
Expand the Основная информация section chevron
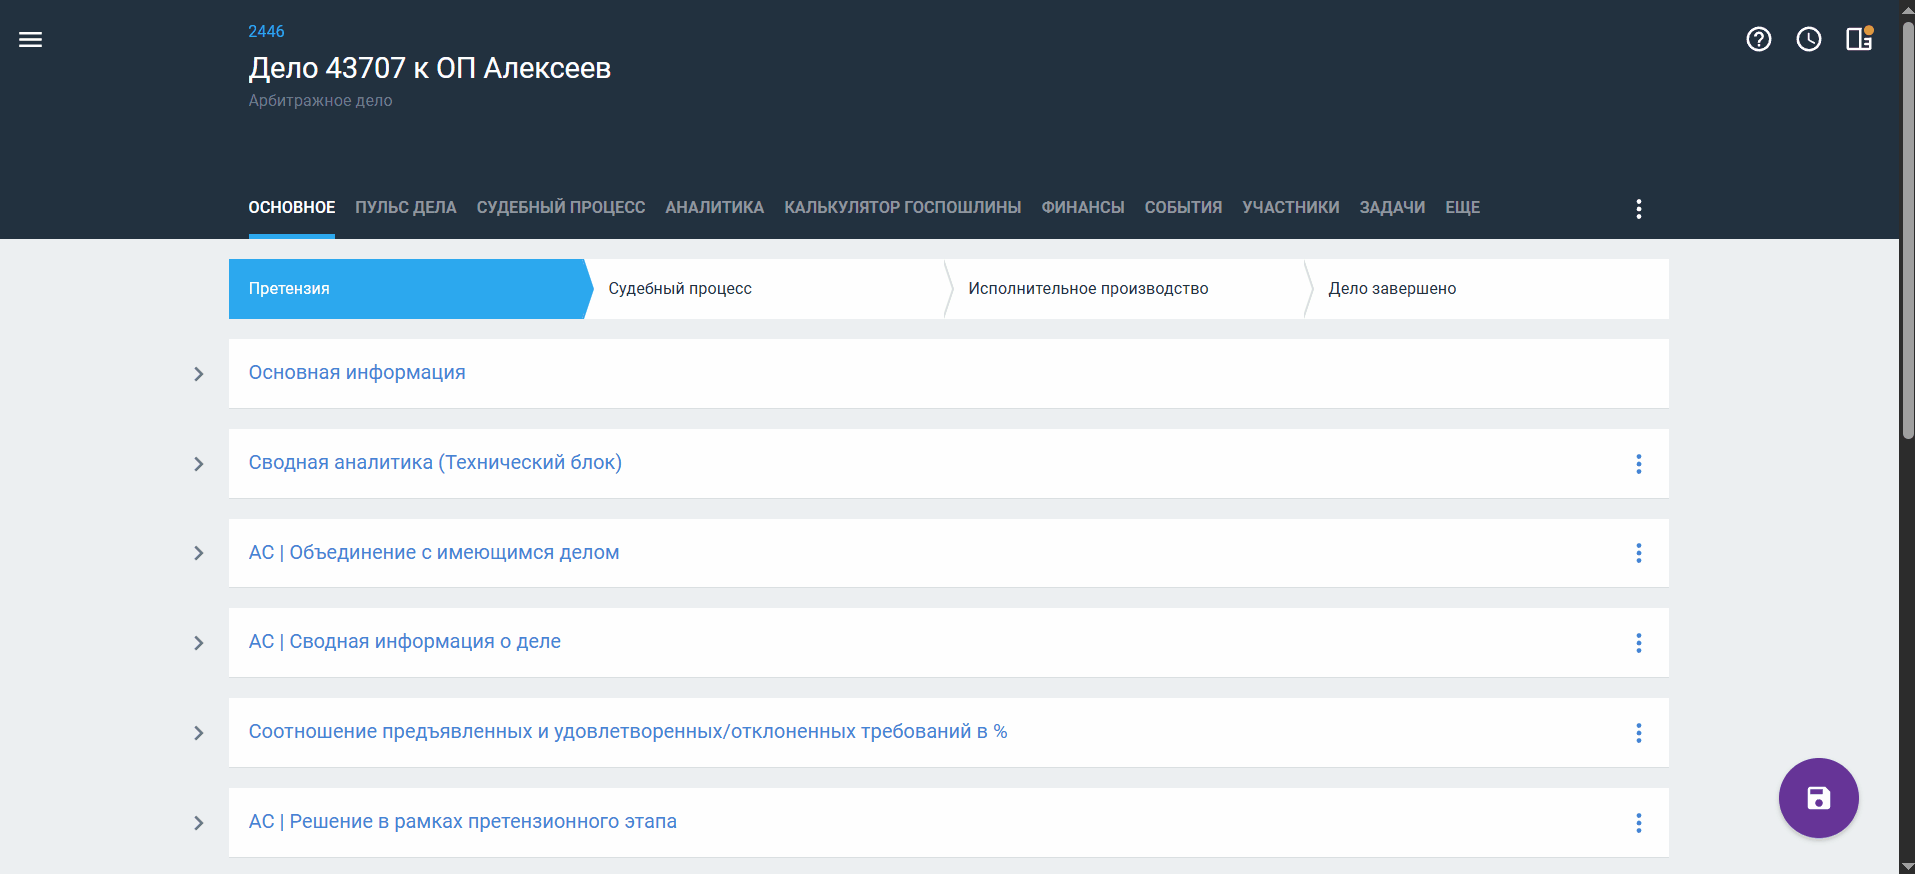click(x=198, y=374)
